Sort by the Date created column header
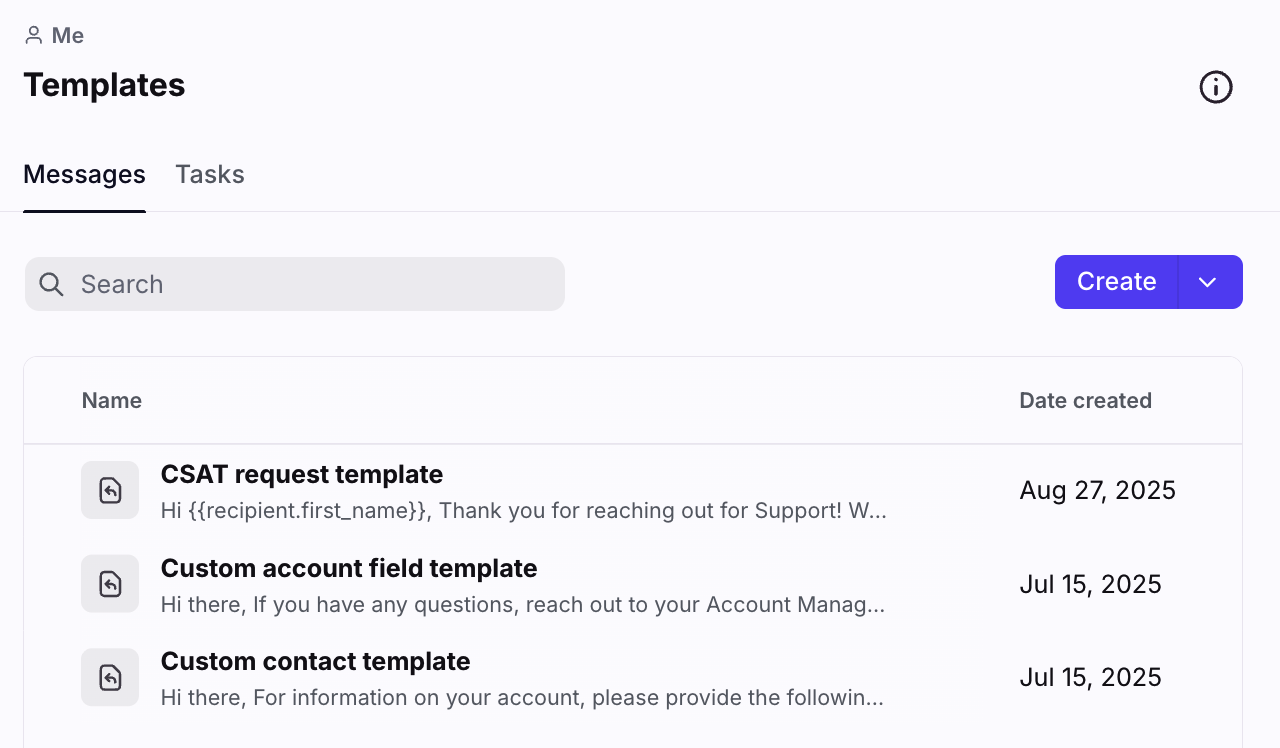The width and height of the screenshot is (1280, 748). 1085,401
